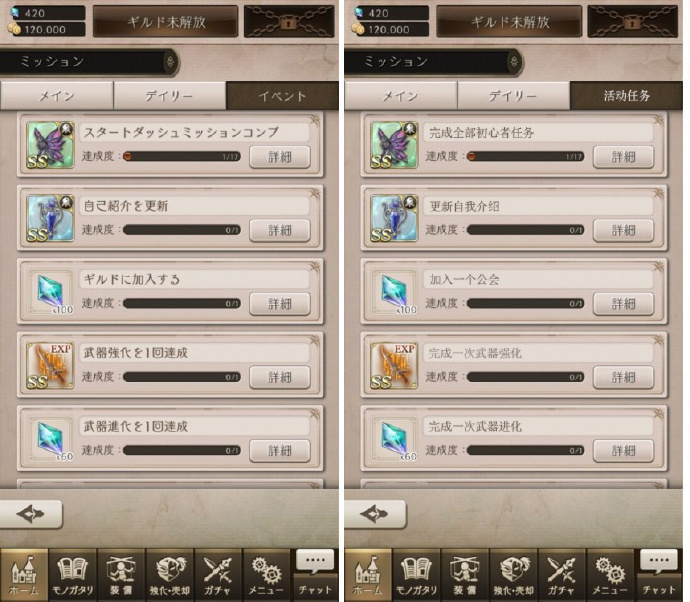Click progress bar of 武器強化を1回達成
The image size is (690, 602).
(x=182, y=377)
